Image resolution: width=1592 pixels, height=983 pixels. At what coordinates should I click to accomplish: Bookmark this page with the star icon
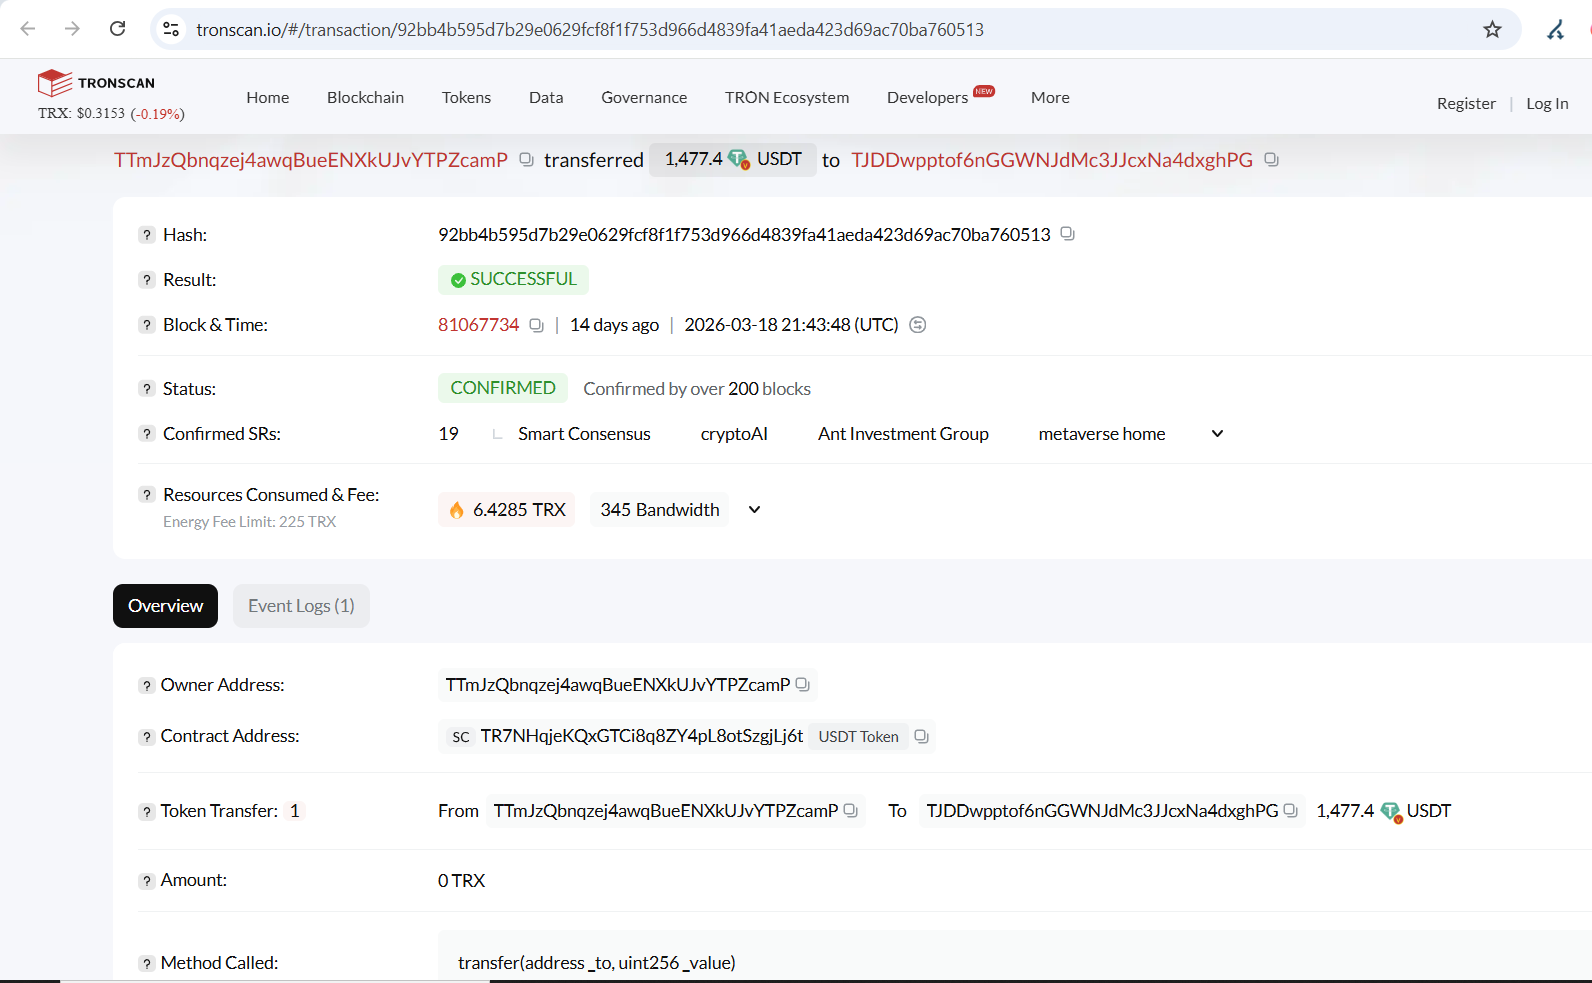[x=1492, y=29]
